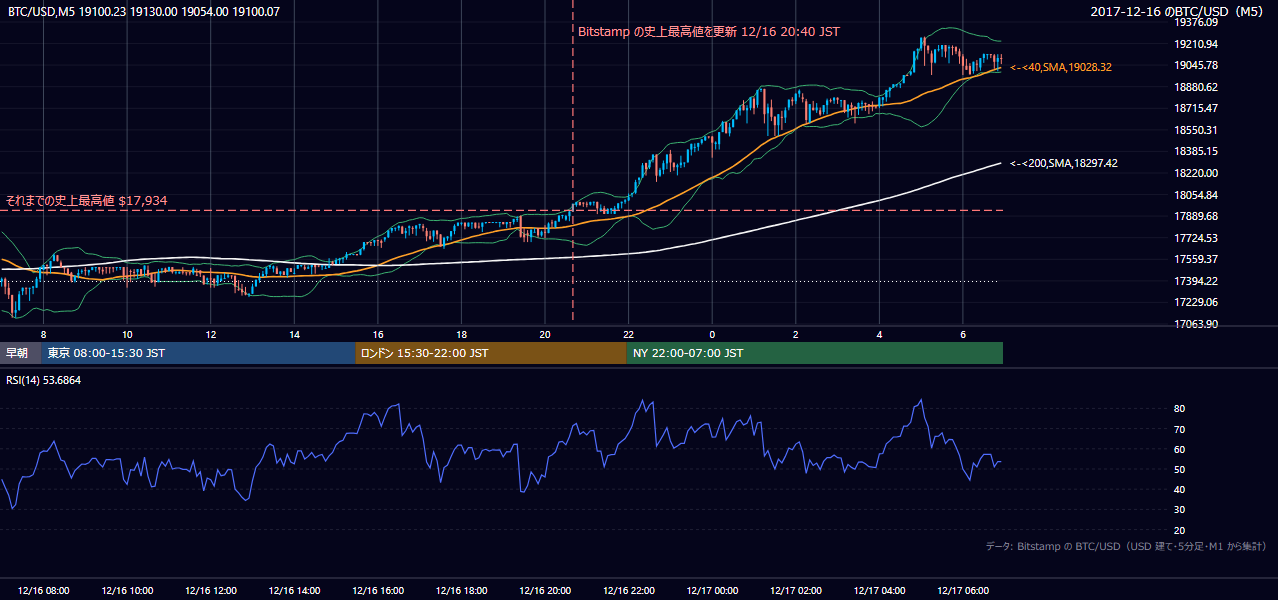This screenshot has width=1278, height=600.
Task: Click the RSI scale value 60
Action: click(1180, 449)
